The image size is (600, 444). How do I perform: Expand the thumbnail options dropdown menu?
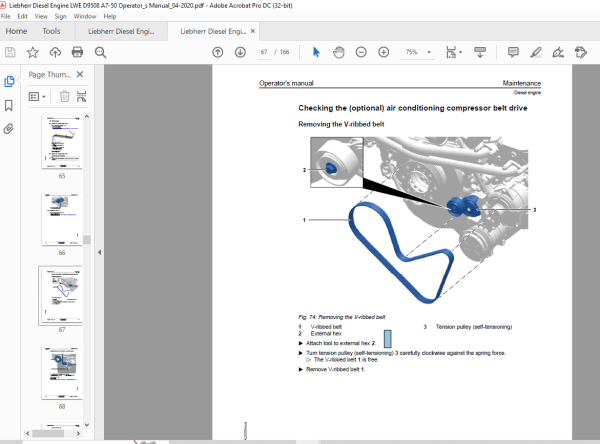click(37, 96)
